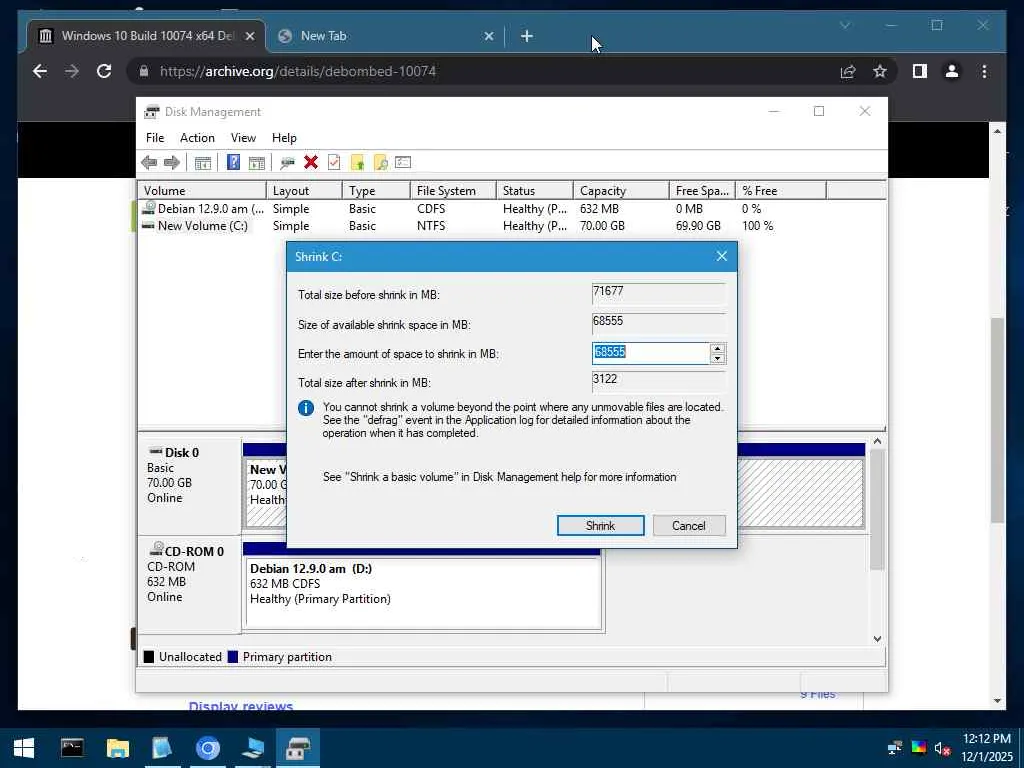Click down arrow on disk pane scrollbar
Screen dimensions: 1024x768
[877, 639]
